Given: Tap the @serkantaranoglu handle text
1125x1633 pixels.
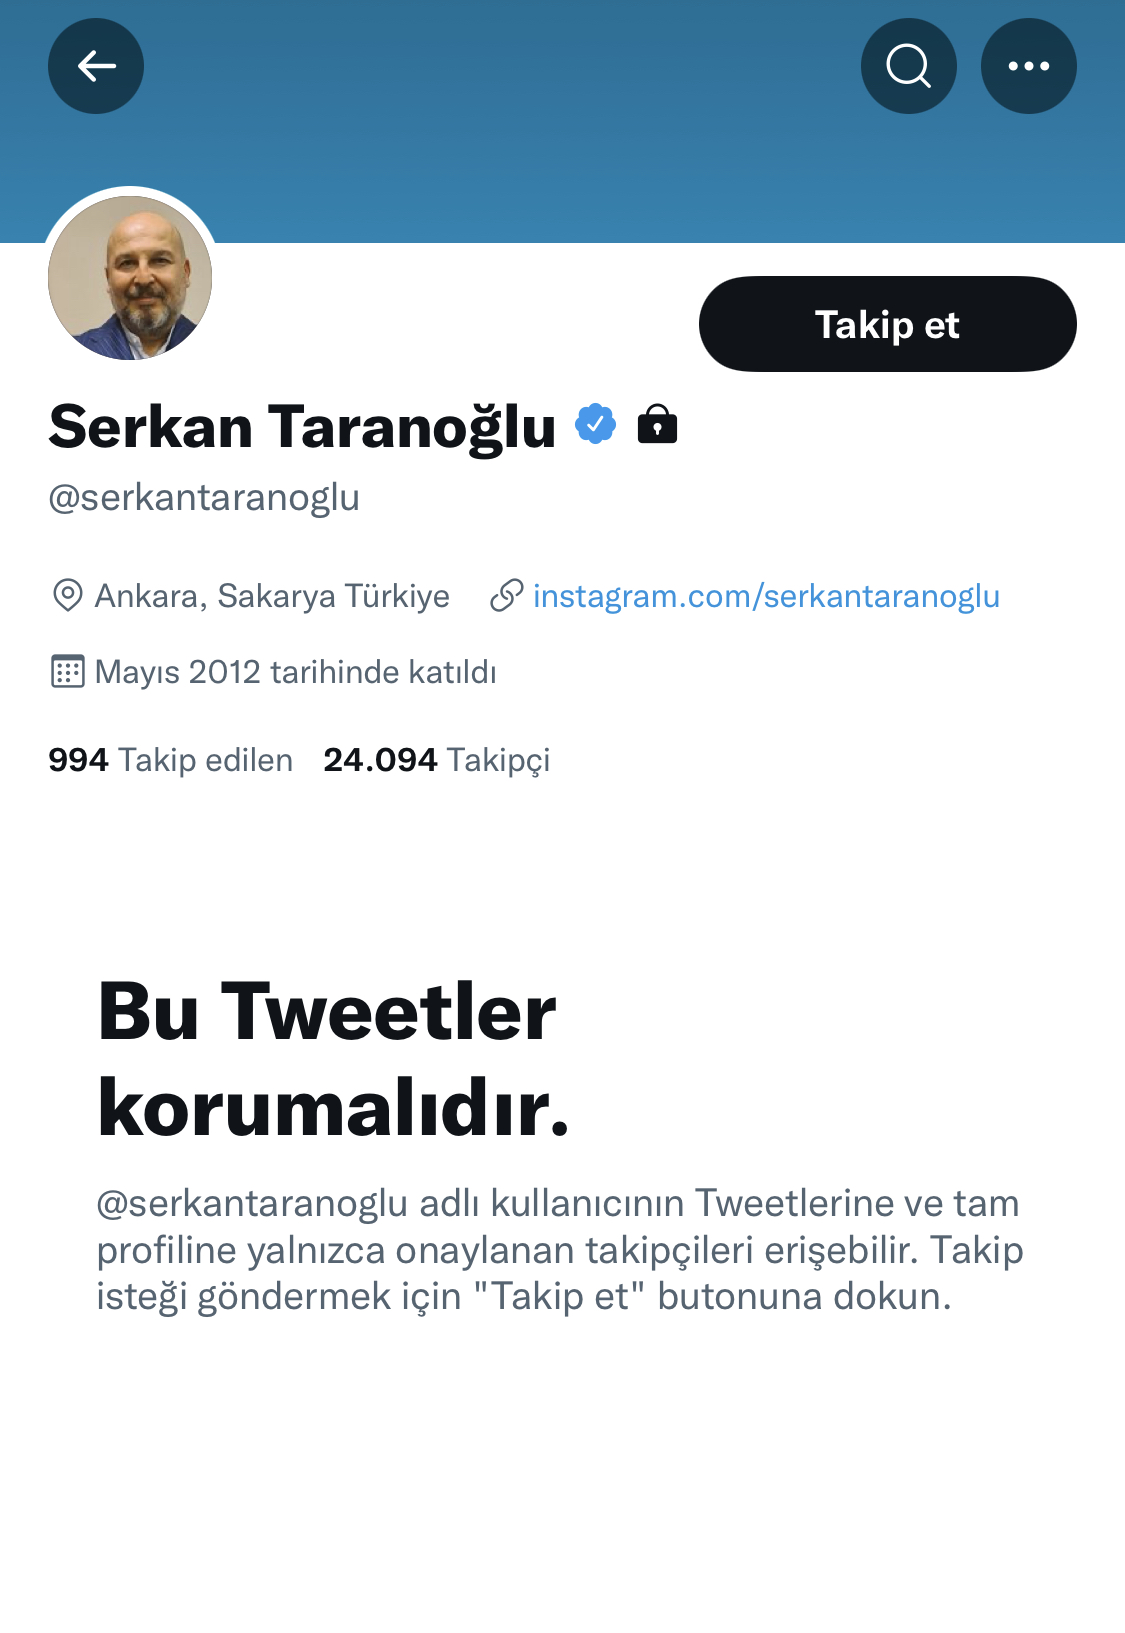Looking at the screenshot, I should pos(204,497).
